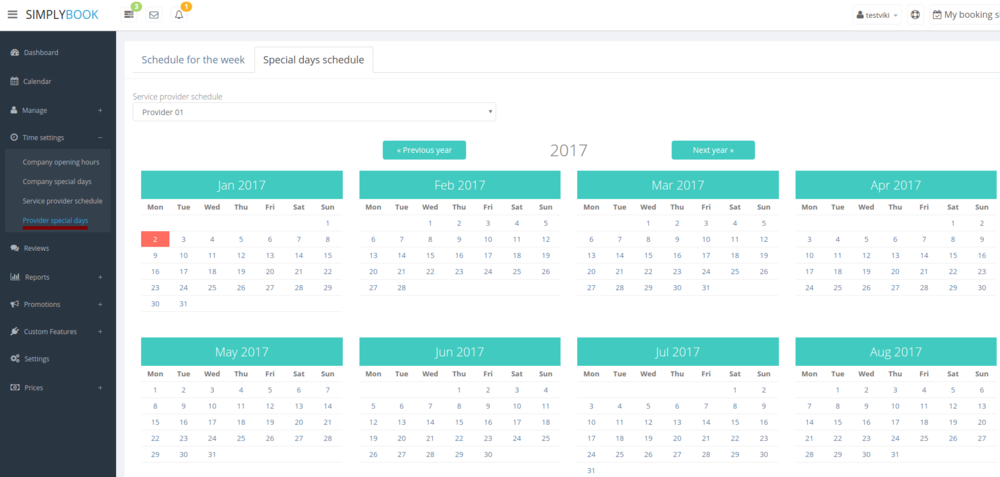1000x477 pixels.
Task: Switch to Schedule for the week tab
Action: 193,60
